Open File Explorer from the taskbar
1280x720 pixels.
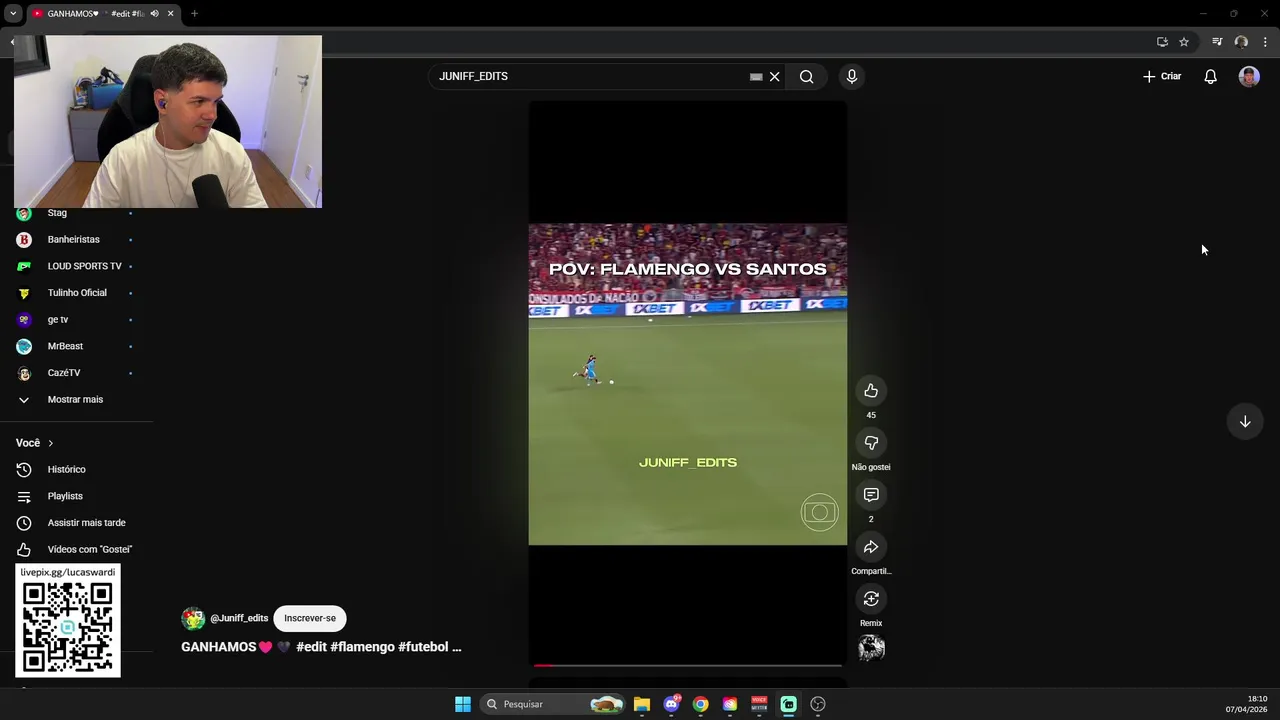click(642, 704)
